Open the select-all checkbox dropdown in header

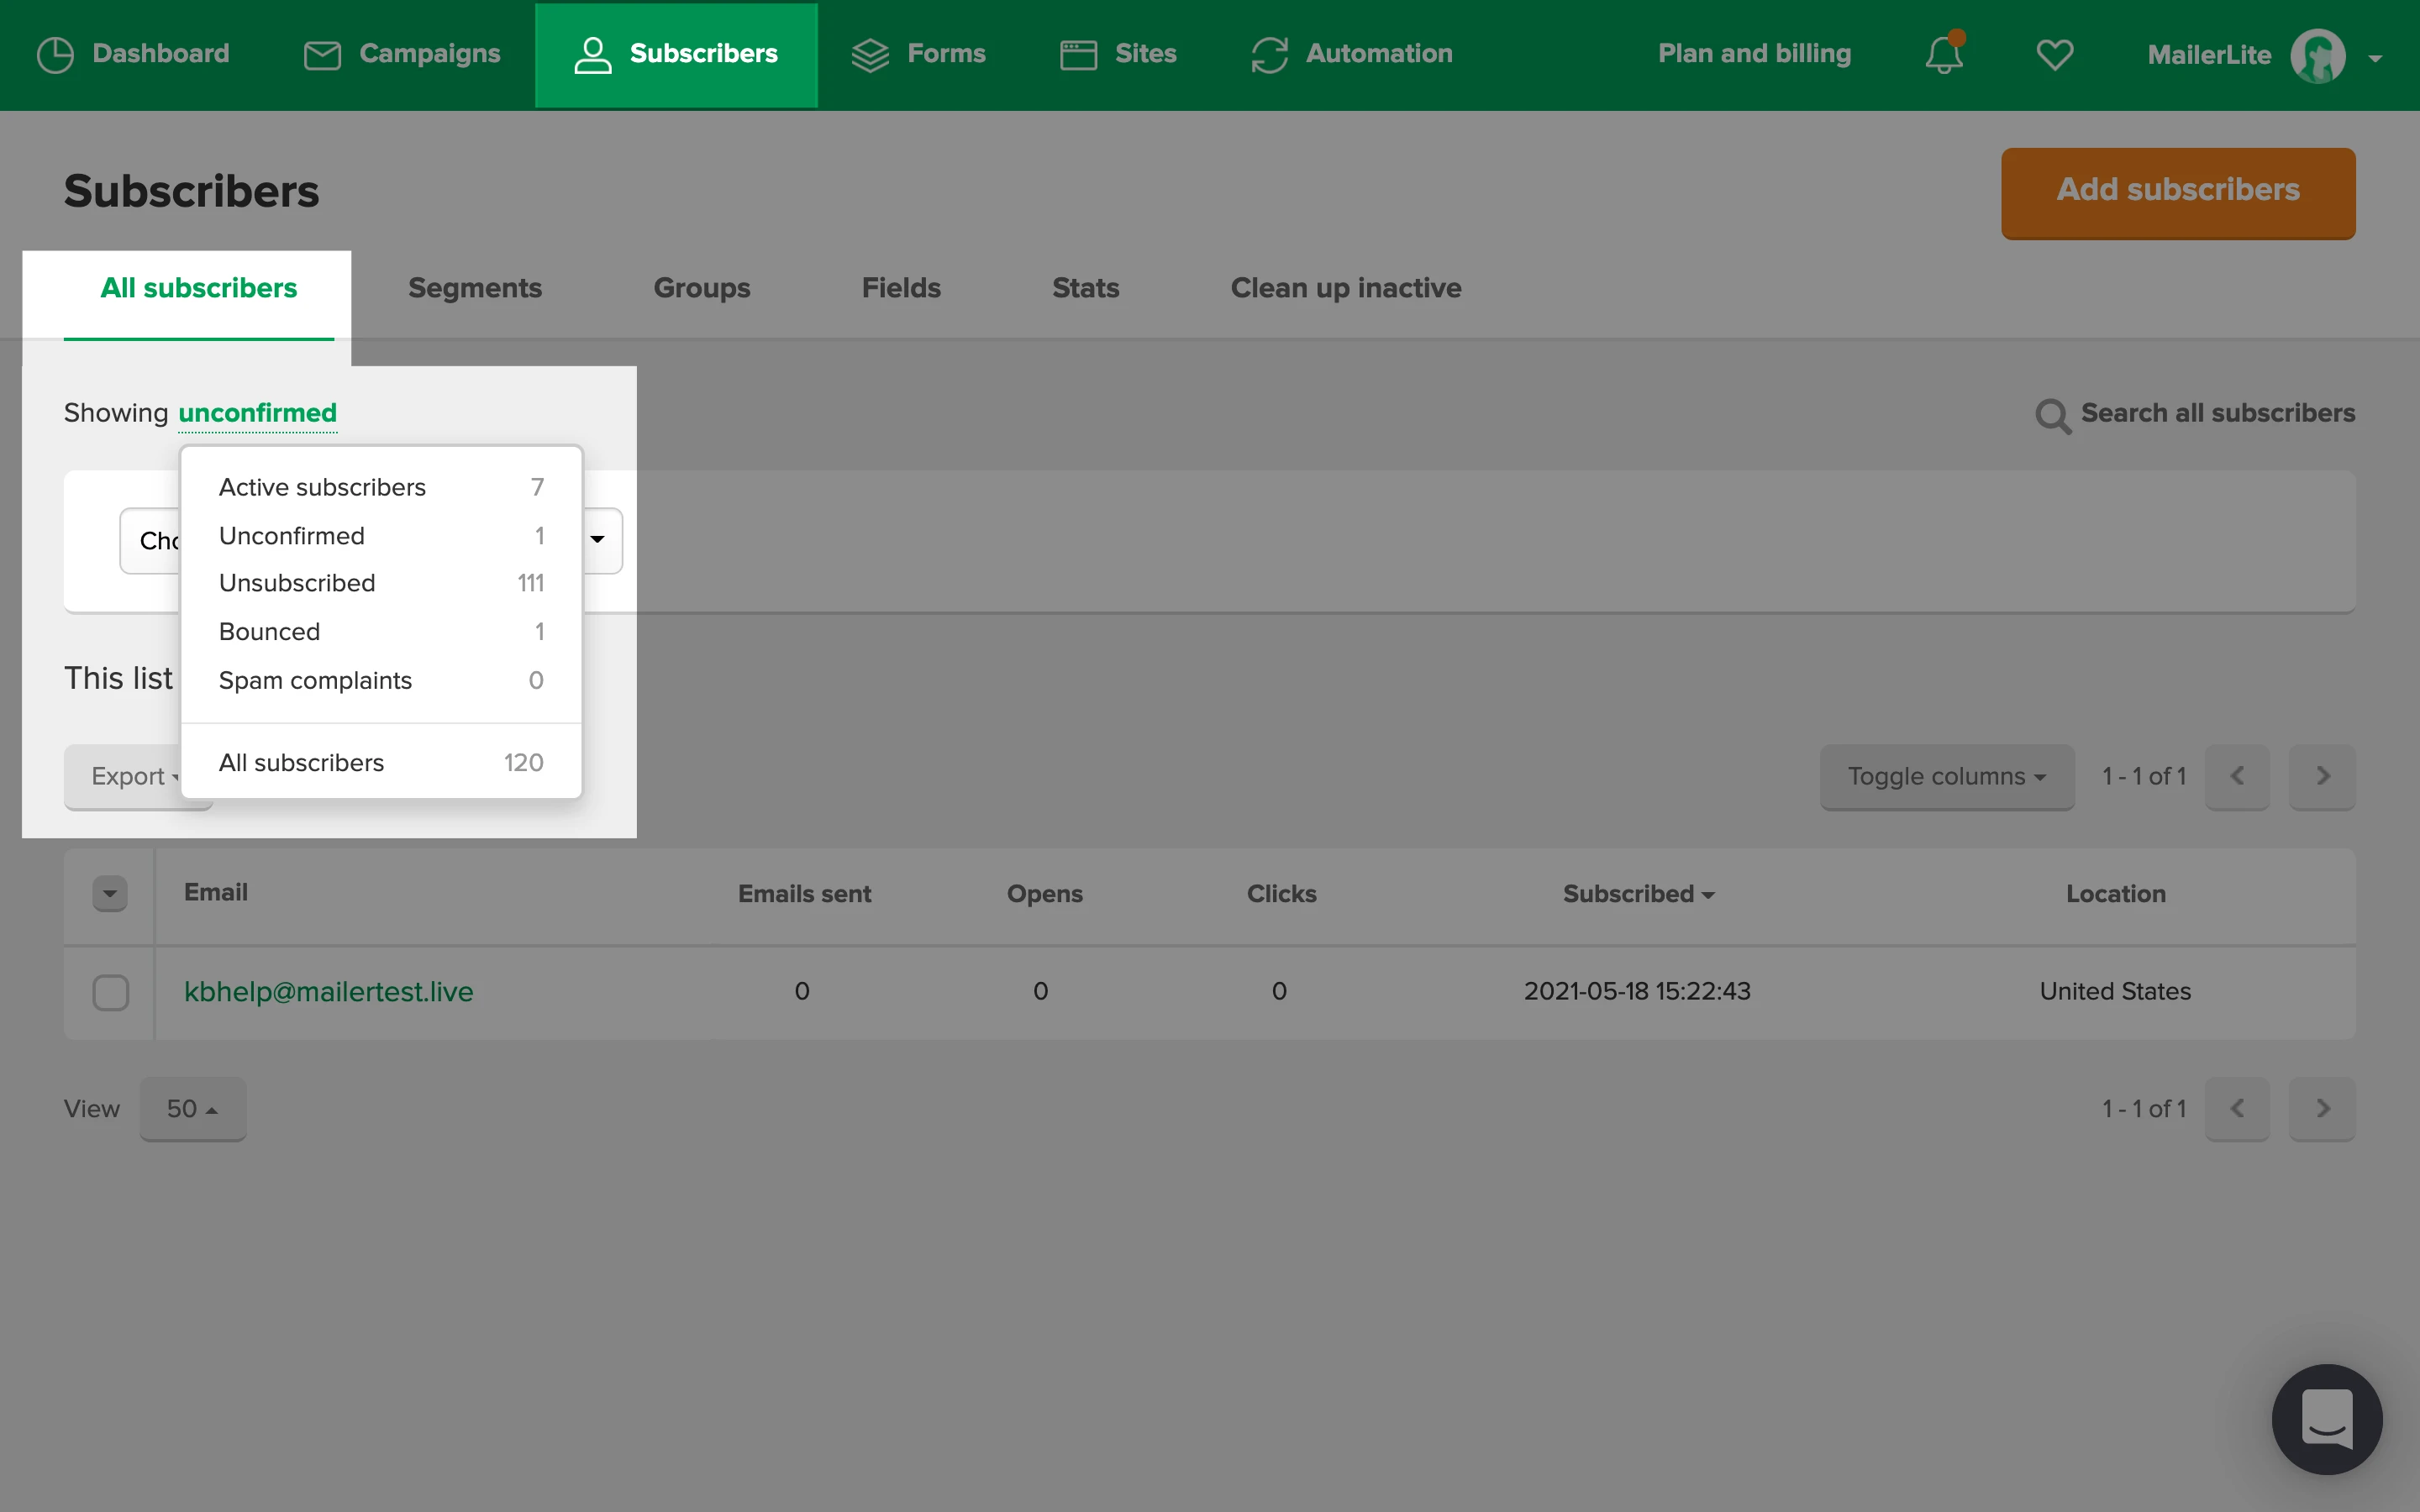point(110,893)
